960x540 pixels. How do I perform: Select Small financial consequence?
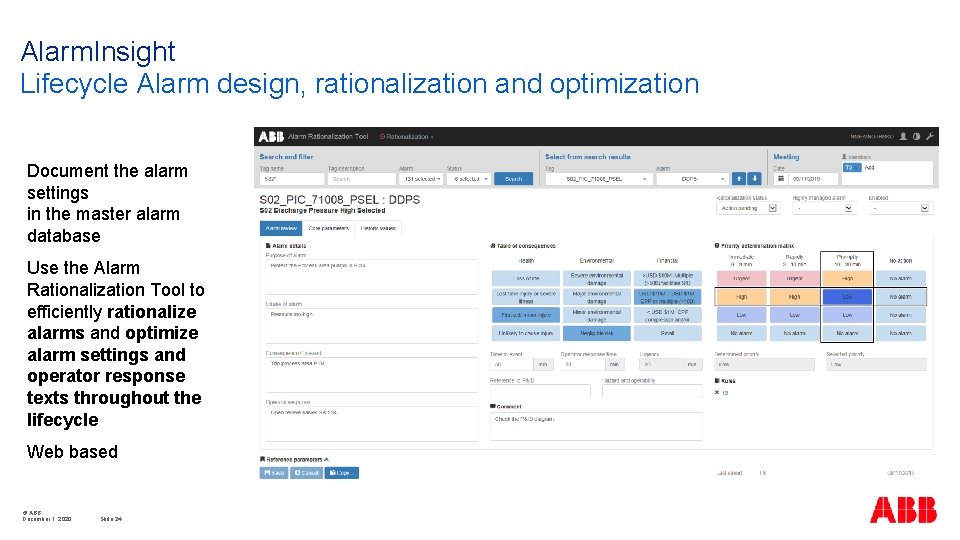coord(667,333)
